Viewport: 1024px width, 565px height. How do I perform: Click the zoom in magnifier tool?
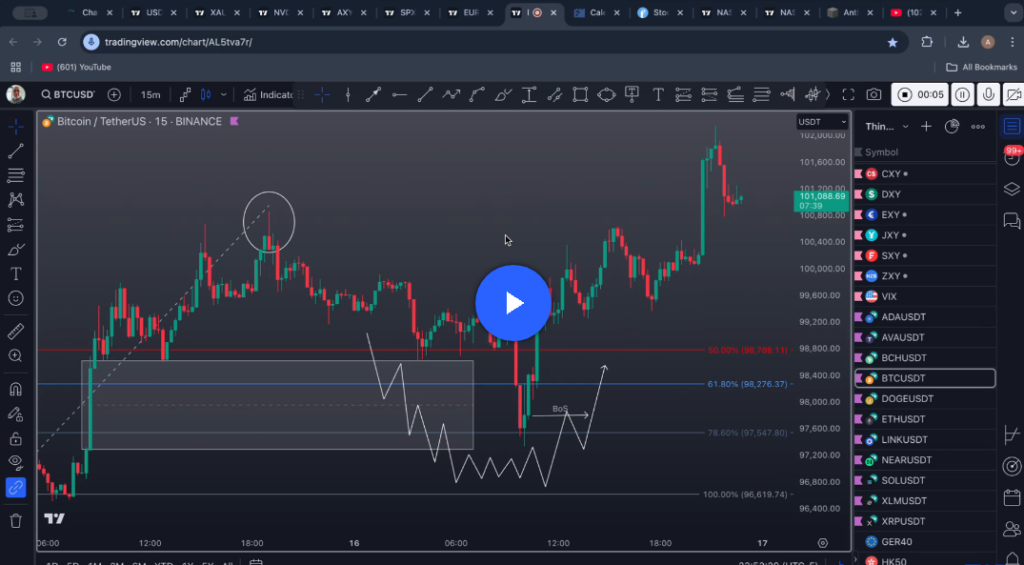pos(16,355)
